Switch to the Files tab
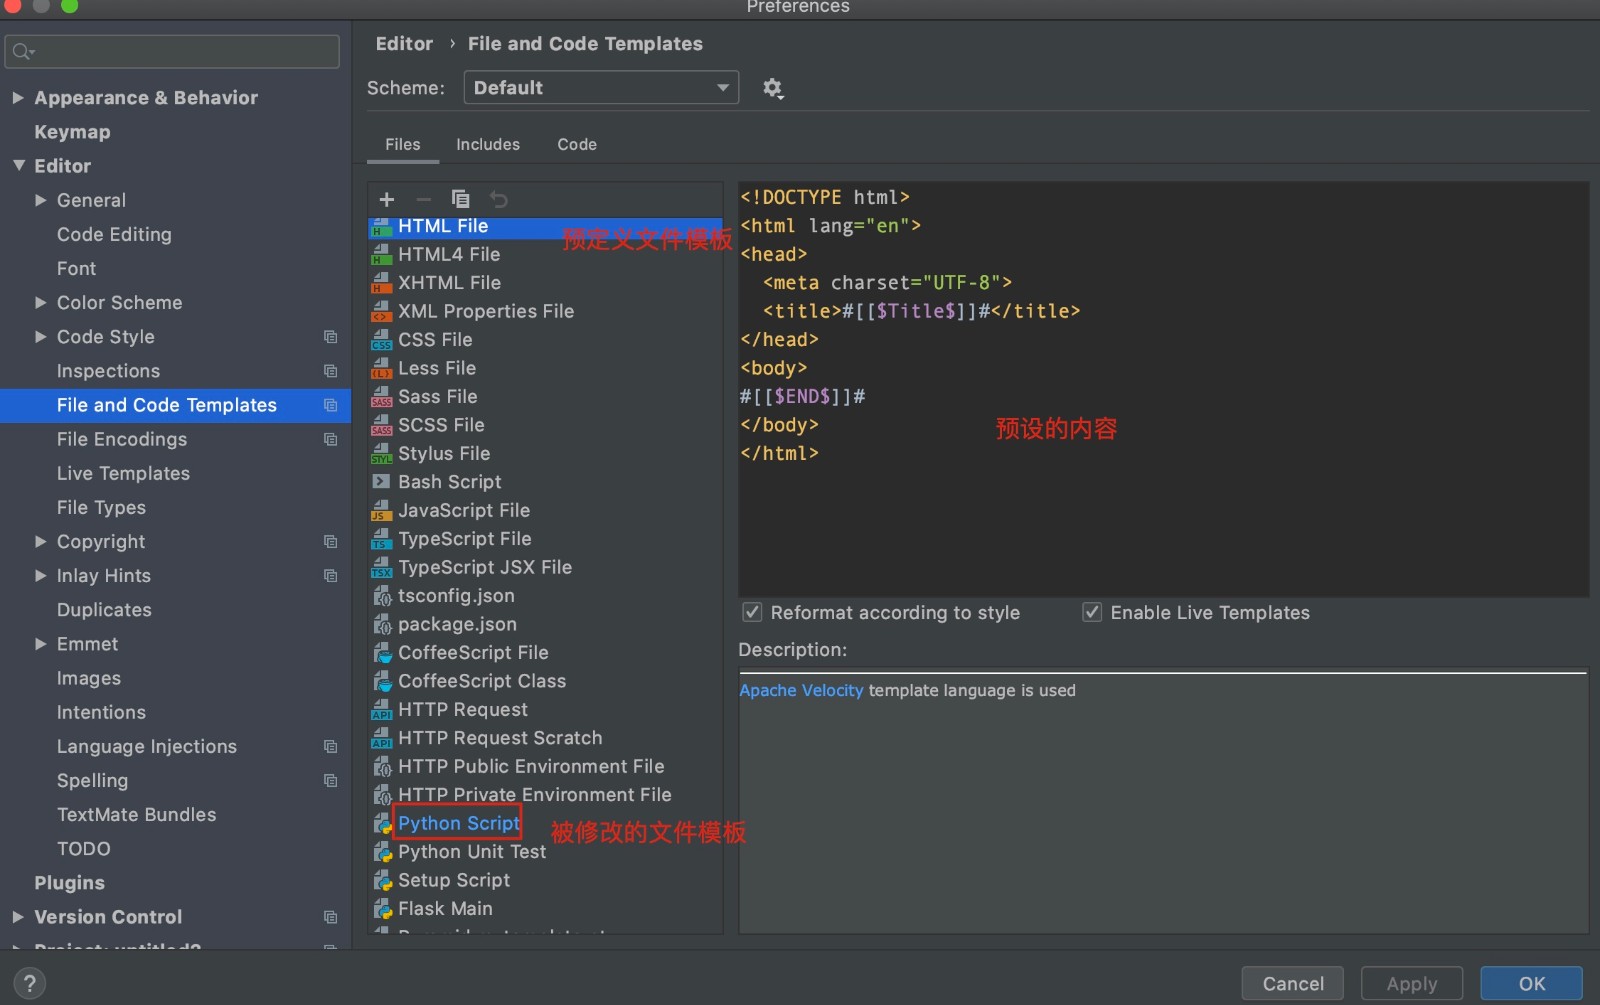 (x=403, y=144)
